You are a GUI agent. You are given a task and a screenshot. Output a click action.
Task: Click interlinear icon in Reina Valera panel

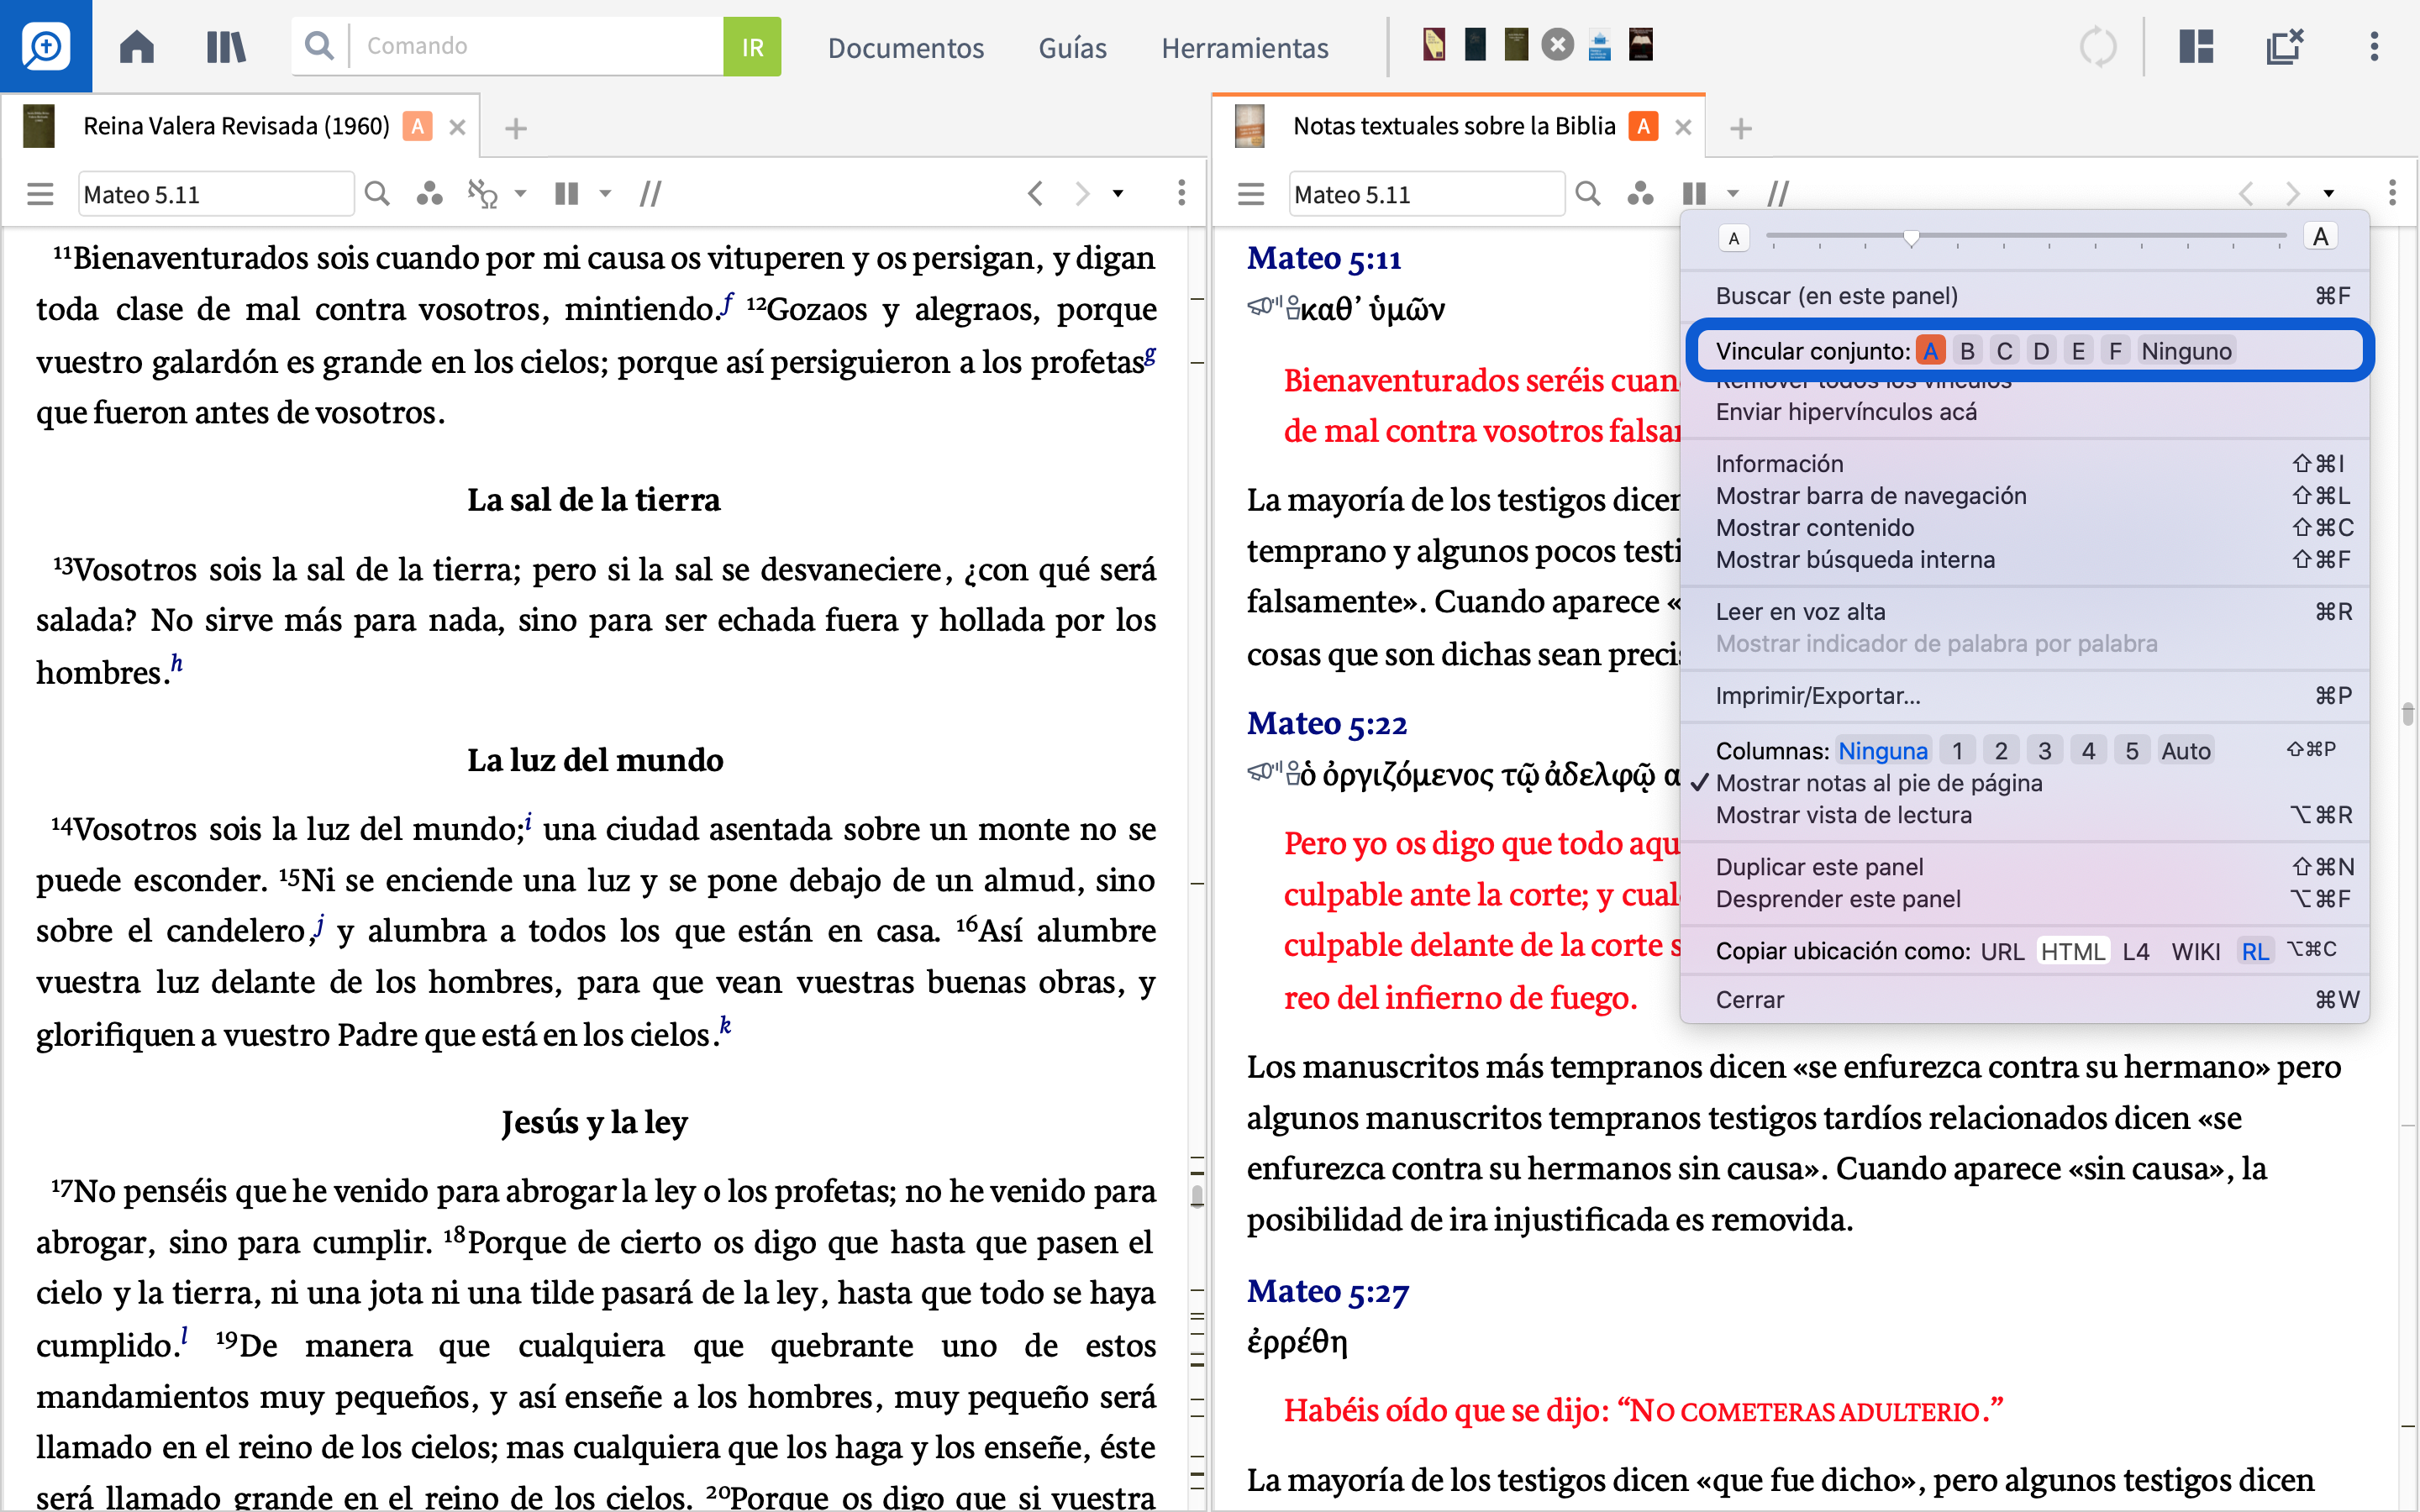(483, 193)
